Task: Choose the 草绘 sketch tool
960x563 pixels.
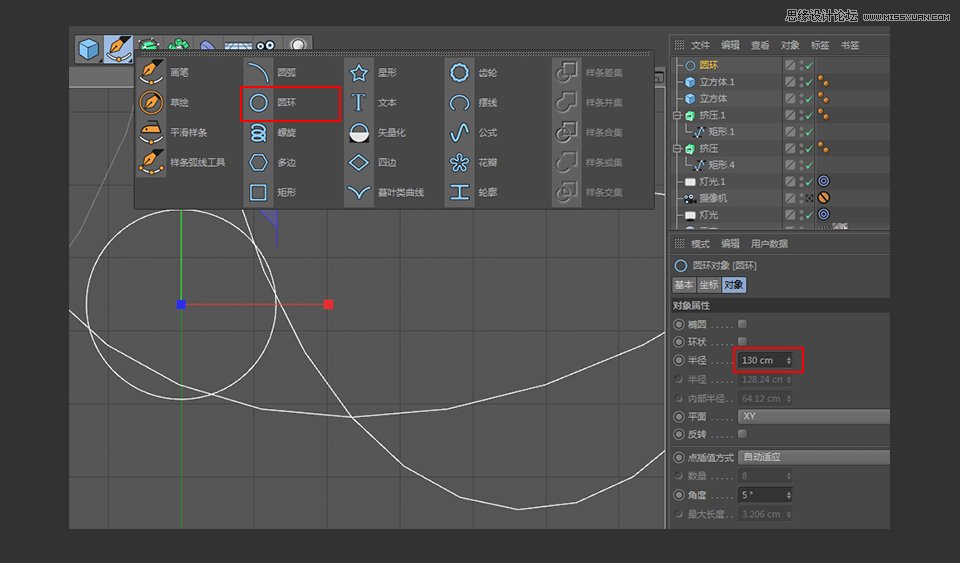Action: click(x=164, y=102)
